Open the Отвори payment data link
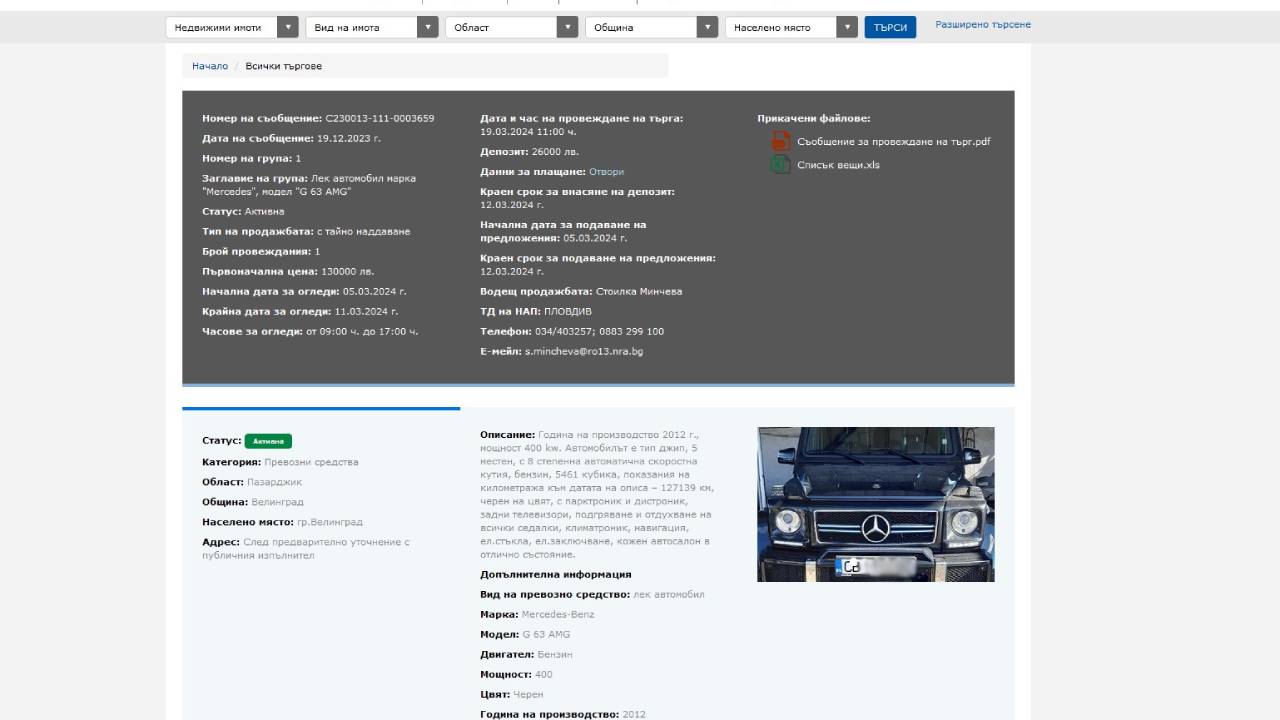 [608, 171]
